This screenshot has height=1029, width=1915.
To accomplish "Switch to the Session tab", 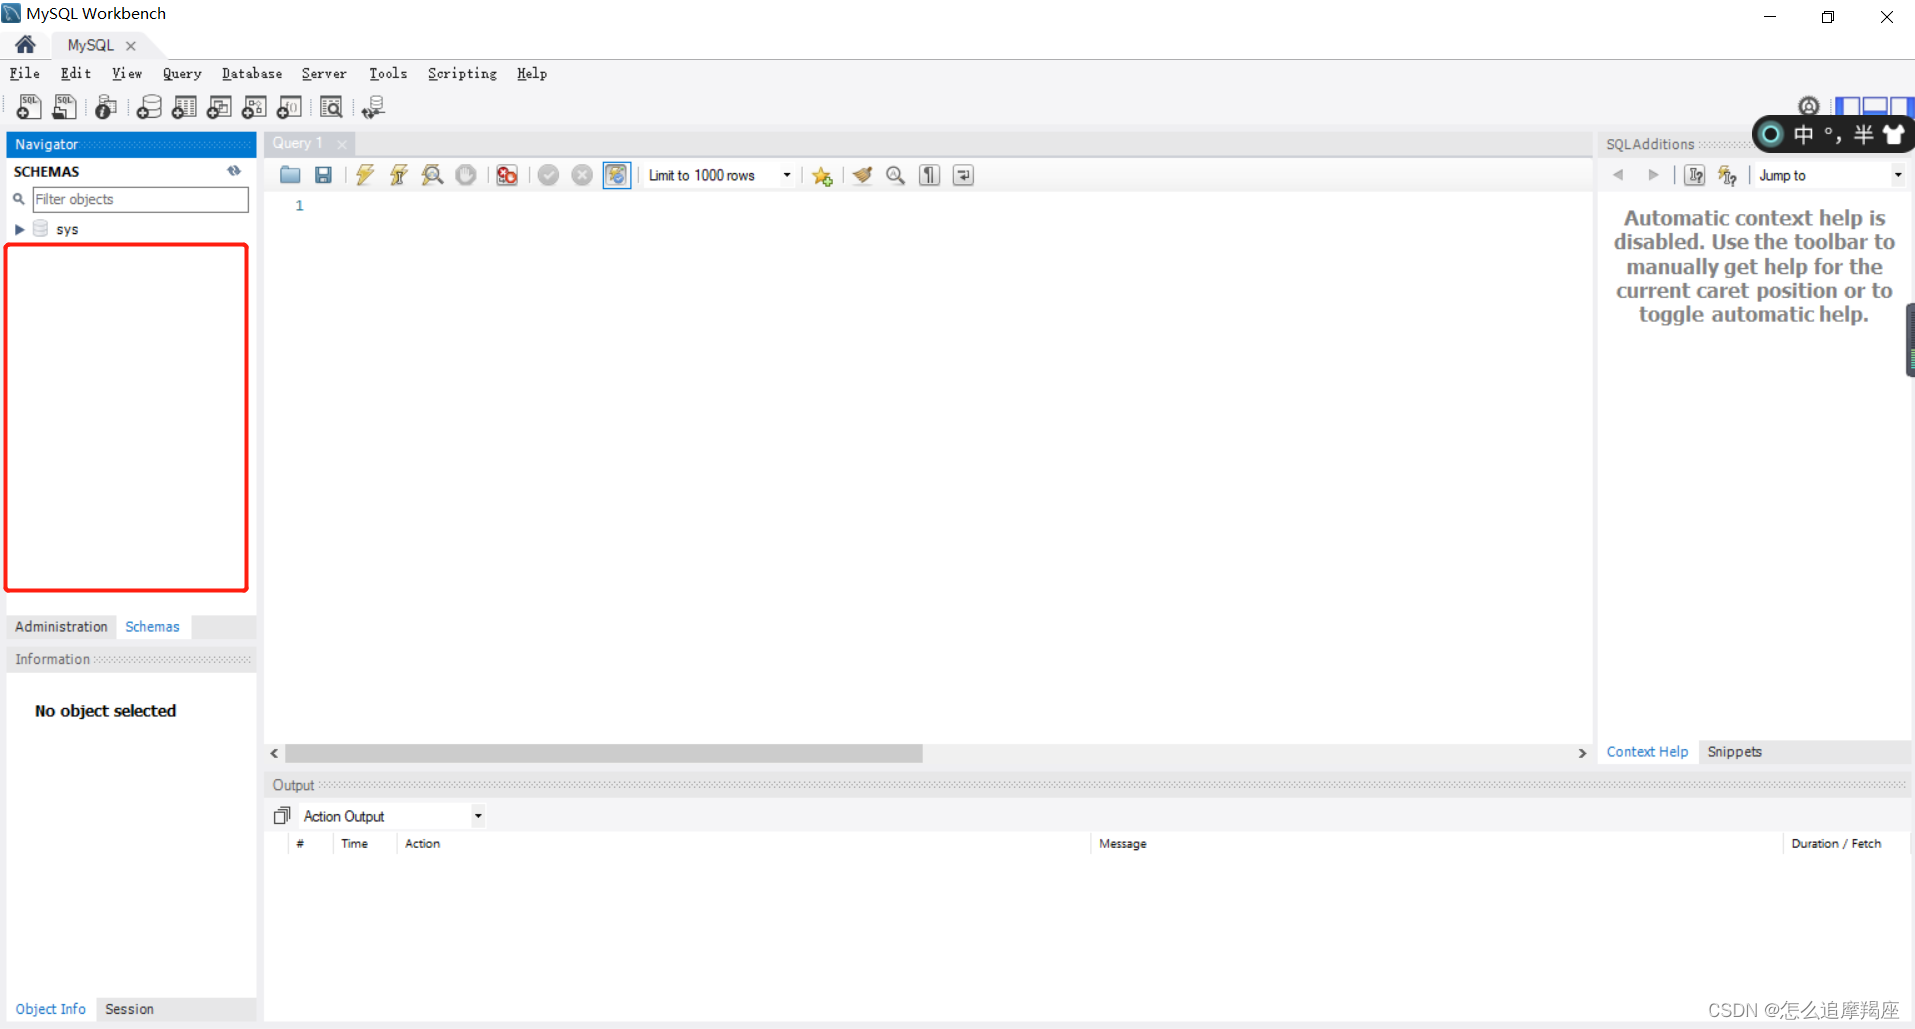I will click(x=129, y=1009).
